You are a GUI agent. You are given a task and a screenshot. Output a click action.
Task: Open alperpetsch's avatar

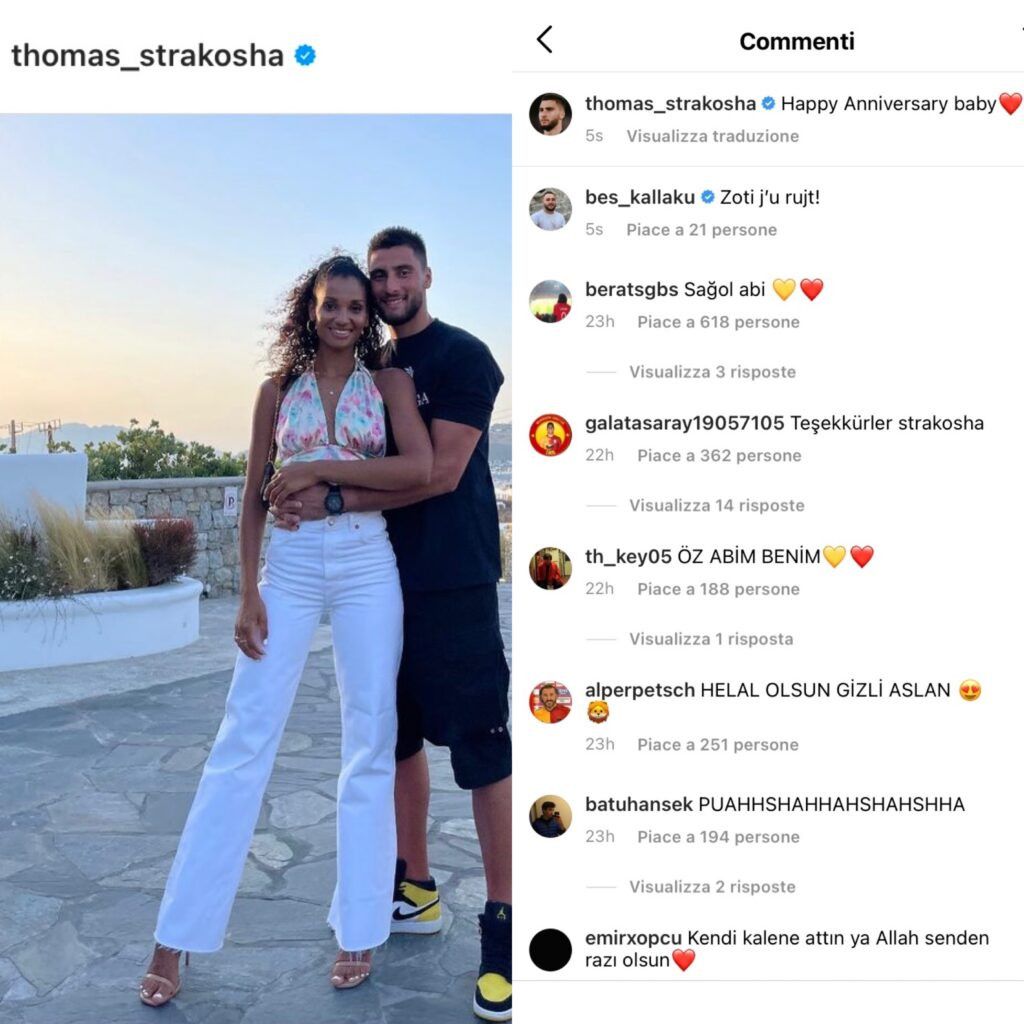click(550, 702)
